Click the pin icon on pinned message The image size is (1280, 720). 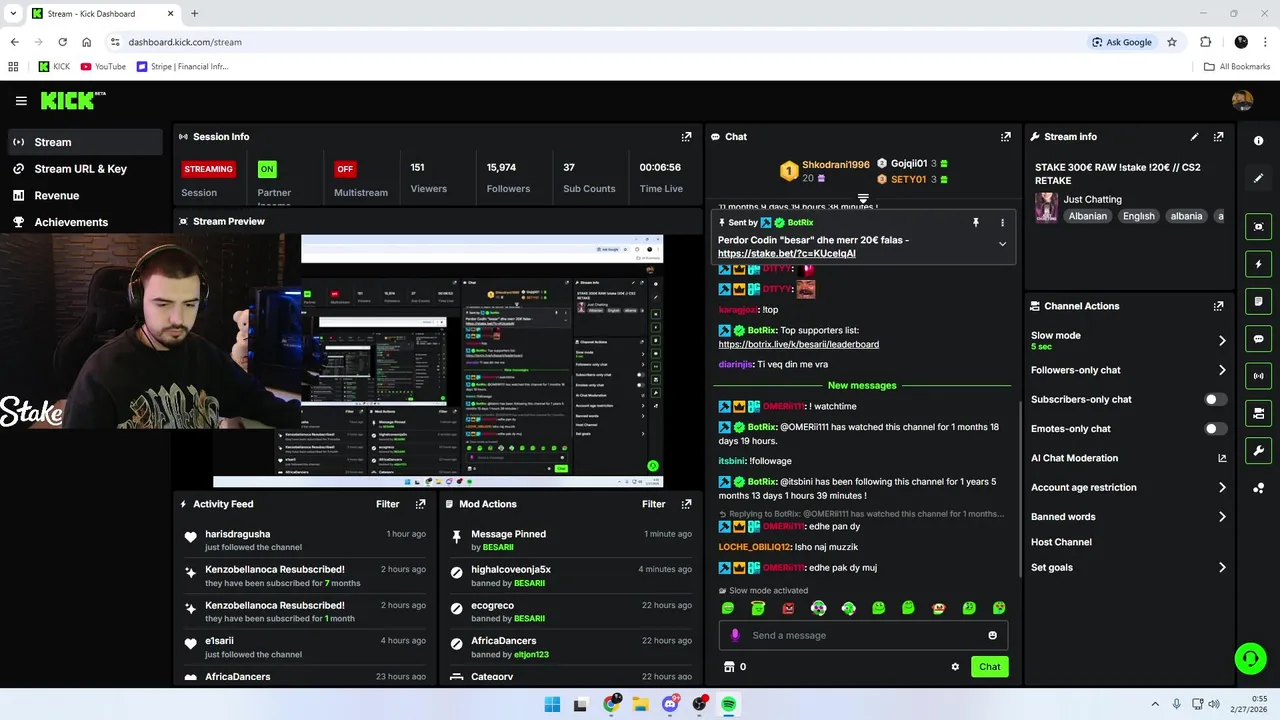pyautogui.click(x=976, y=223)
